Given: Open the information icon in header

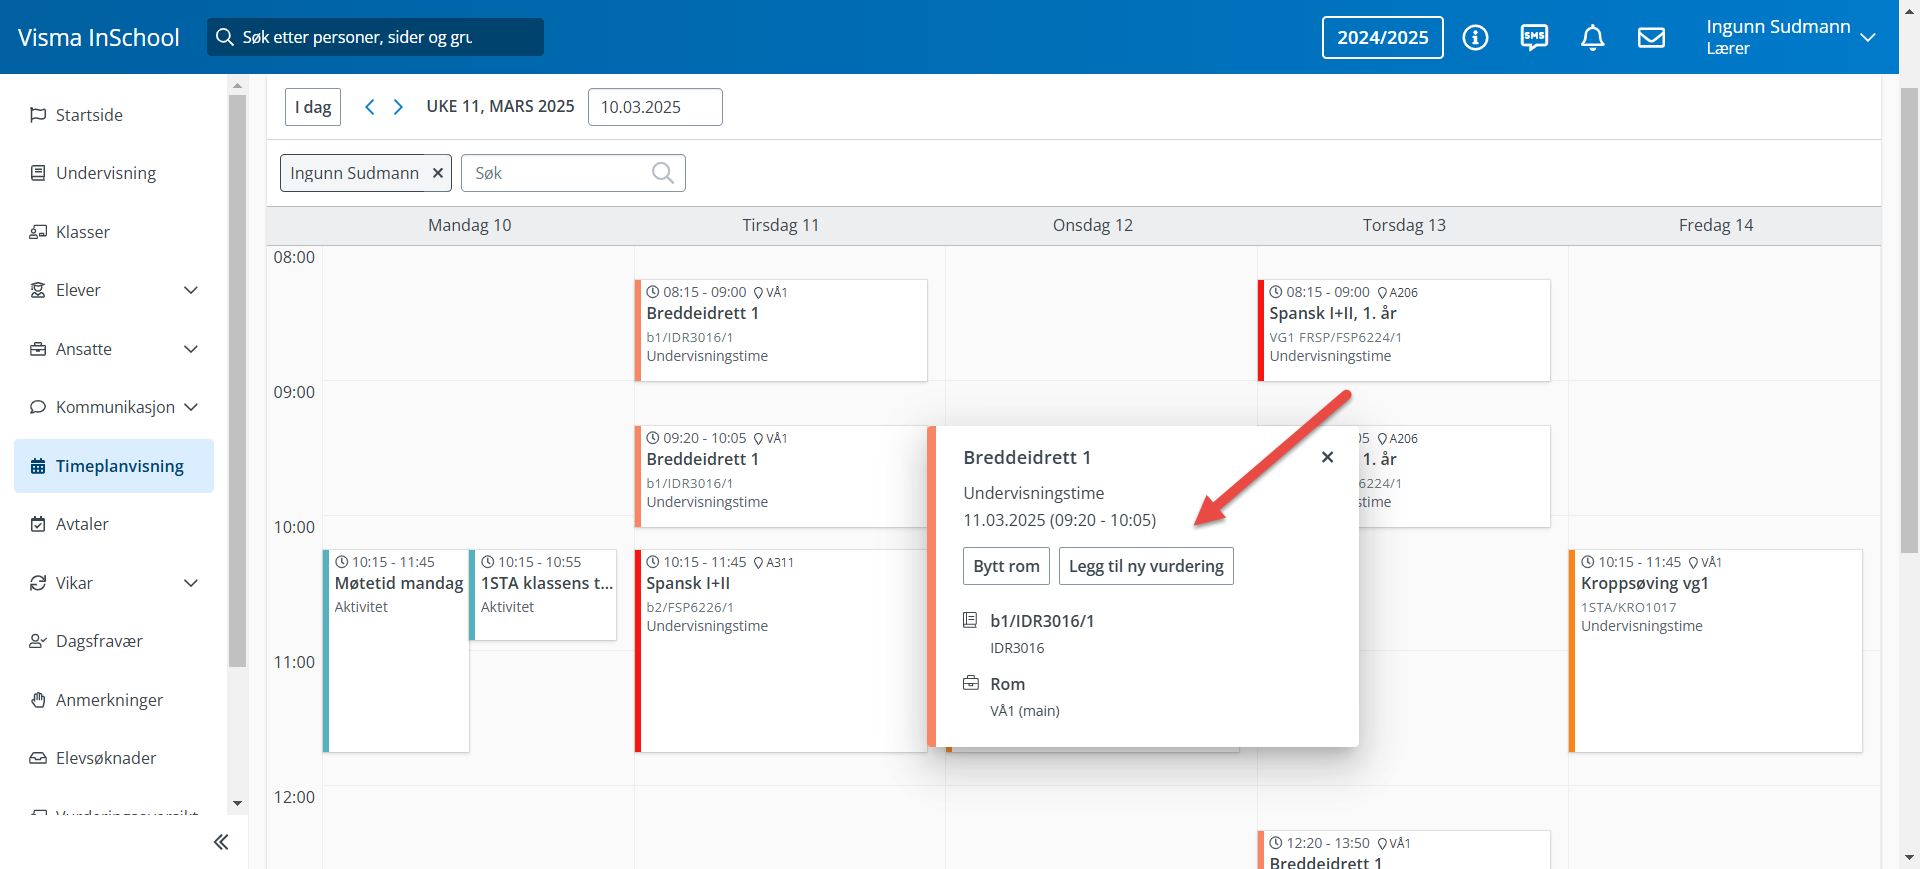Looking at the screenshot, I should 1475,38.
